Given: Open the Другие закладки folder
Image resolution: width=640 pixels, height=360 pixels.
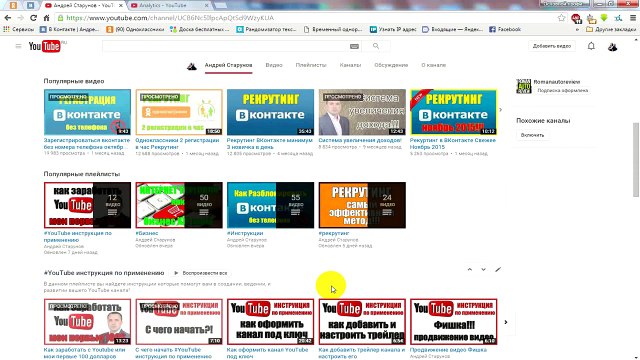Looking at the screenshot, I should coord(611,29).
